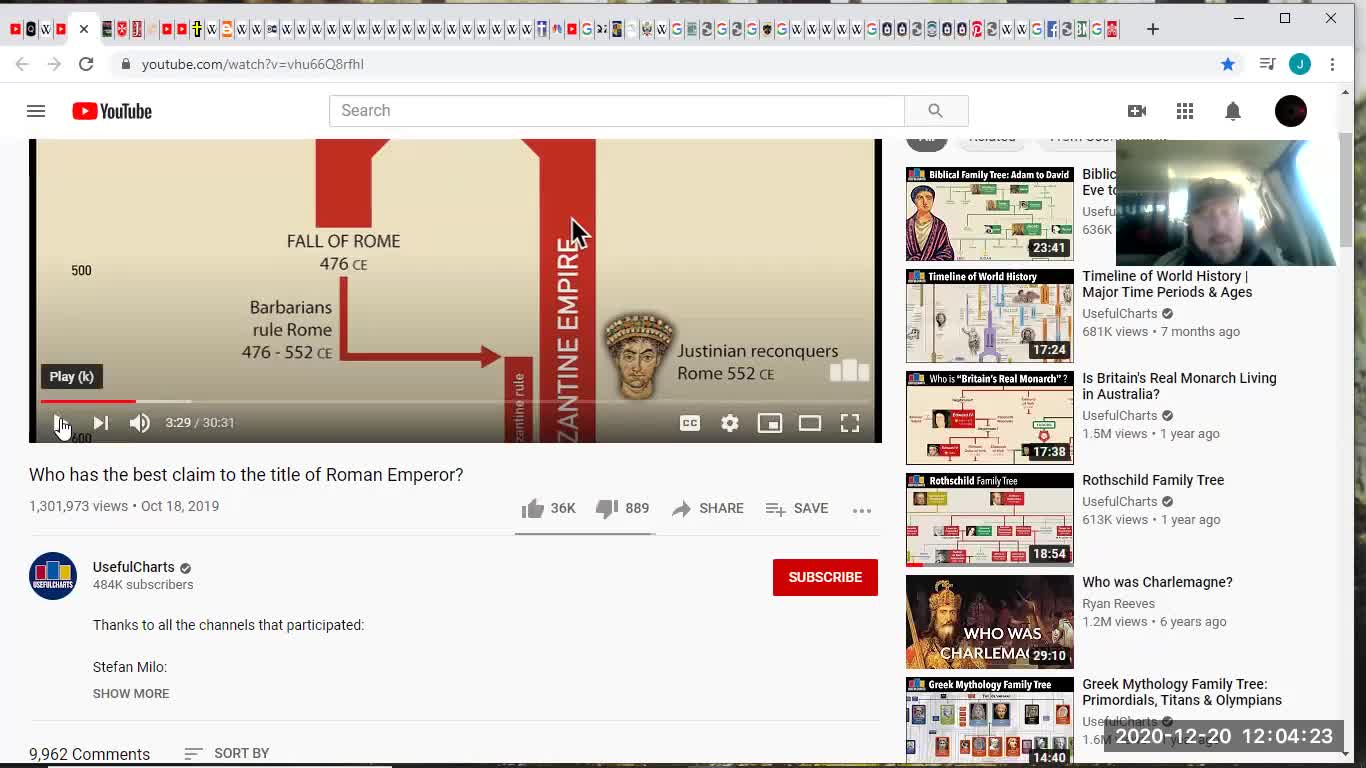
Task: Click the YouTube search field
Action: click(x=617, y=111)
